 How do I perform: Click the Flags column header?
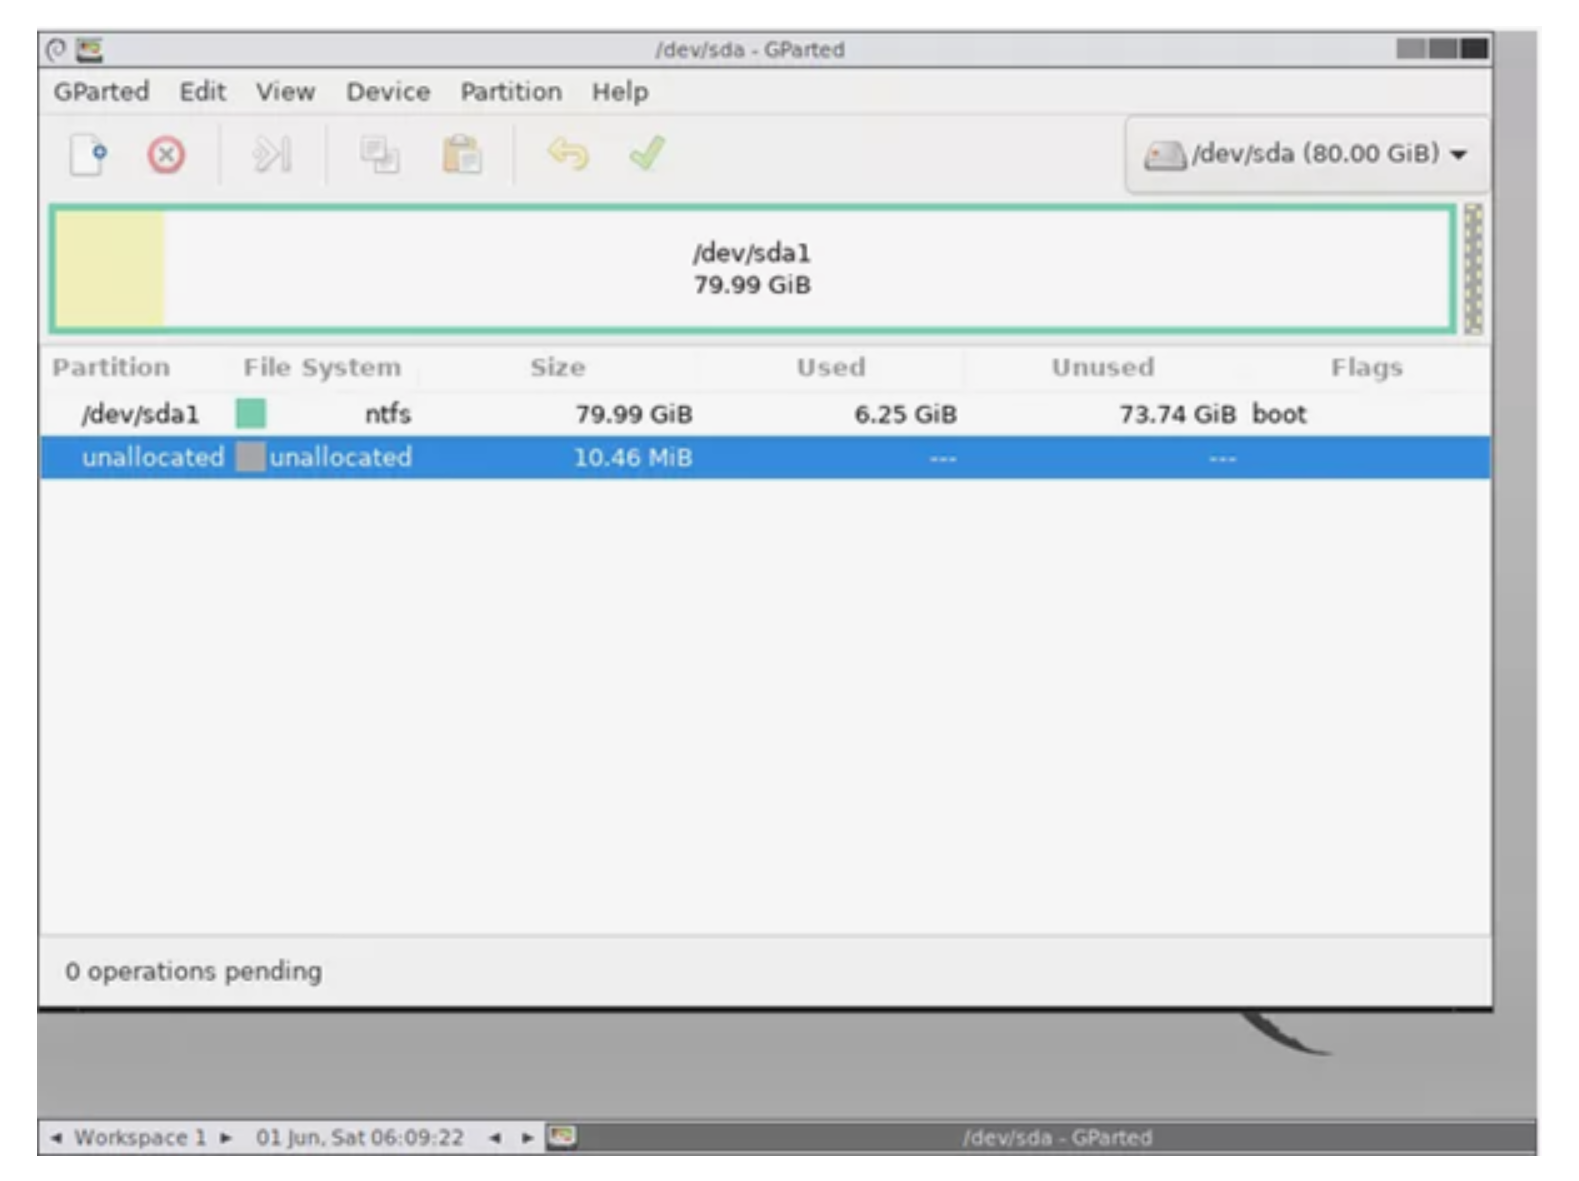1367,367
